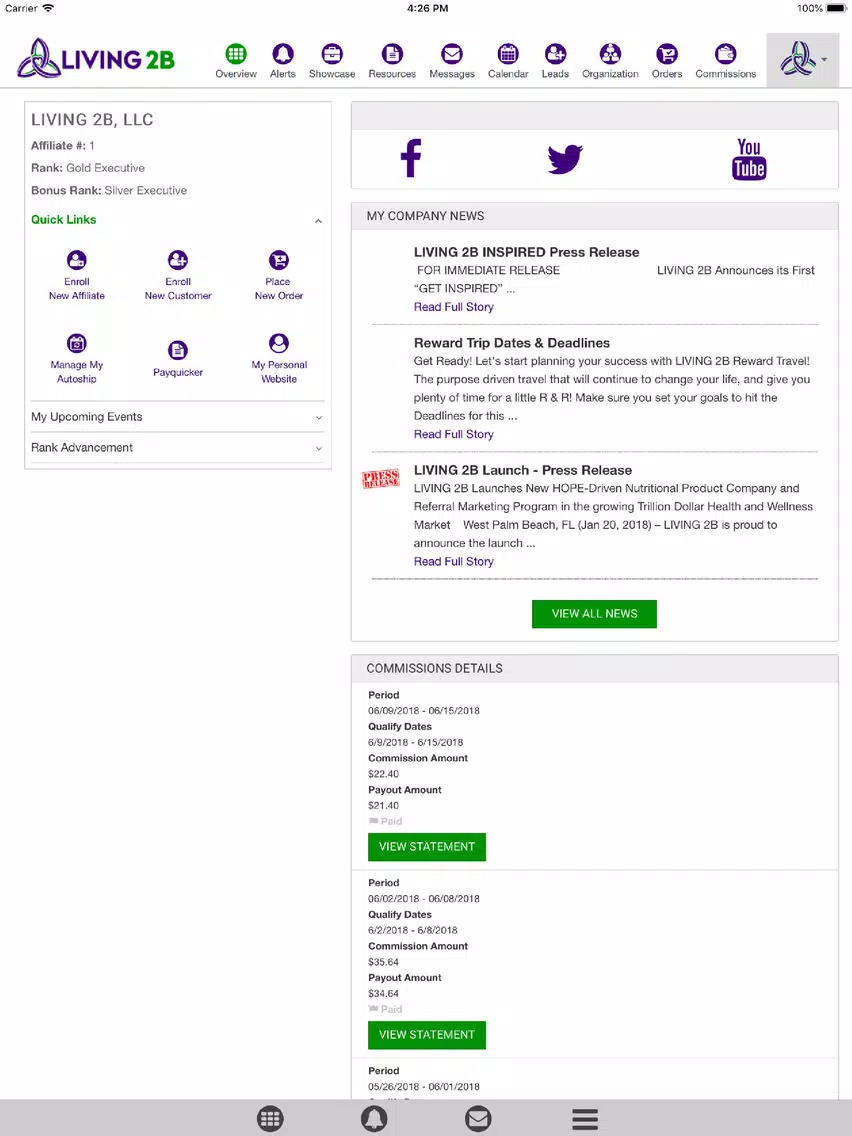The width and height of the screenshot is (852, 1136).
Task: View statement for period 06/02/2018 - 06/08/2018
Action: 427,1035
